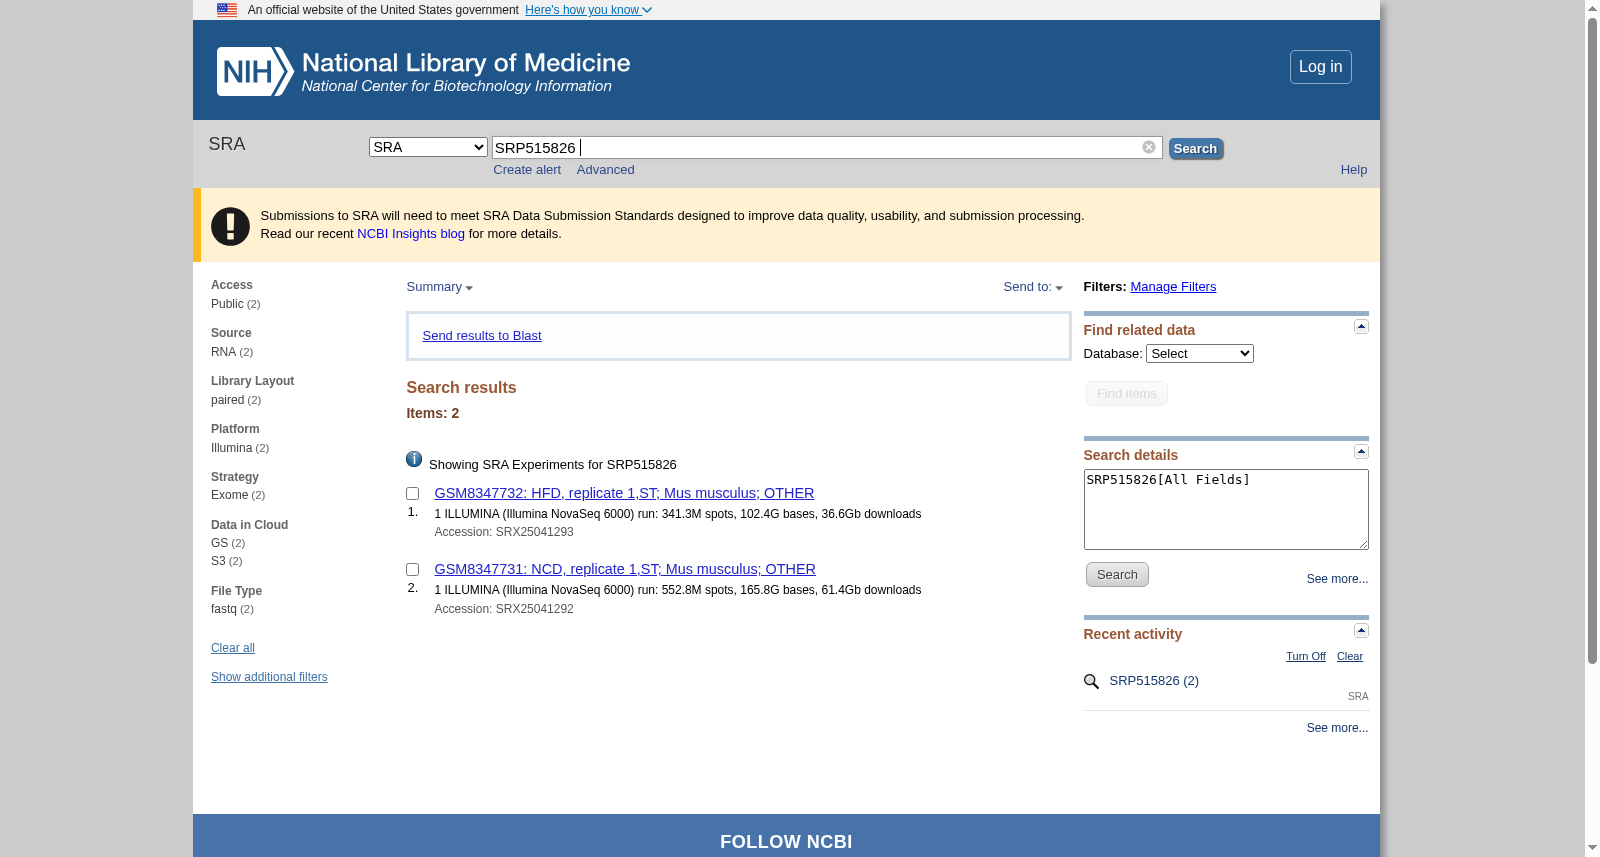Clear recent activity list
Image resolution: width=1600 pixels, height=857 pixels.
click(1349, 657)
